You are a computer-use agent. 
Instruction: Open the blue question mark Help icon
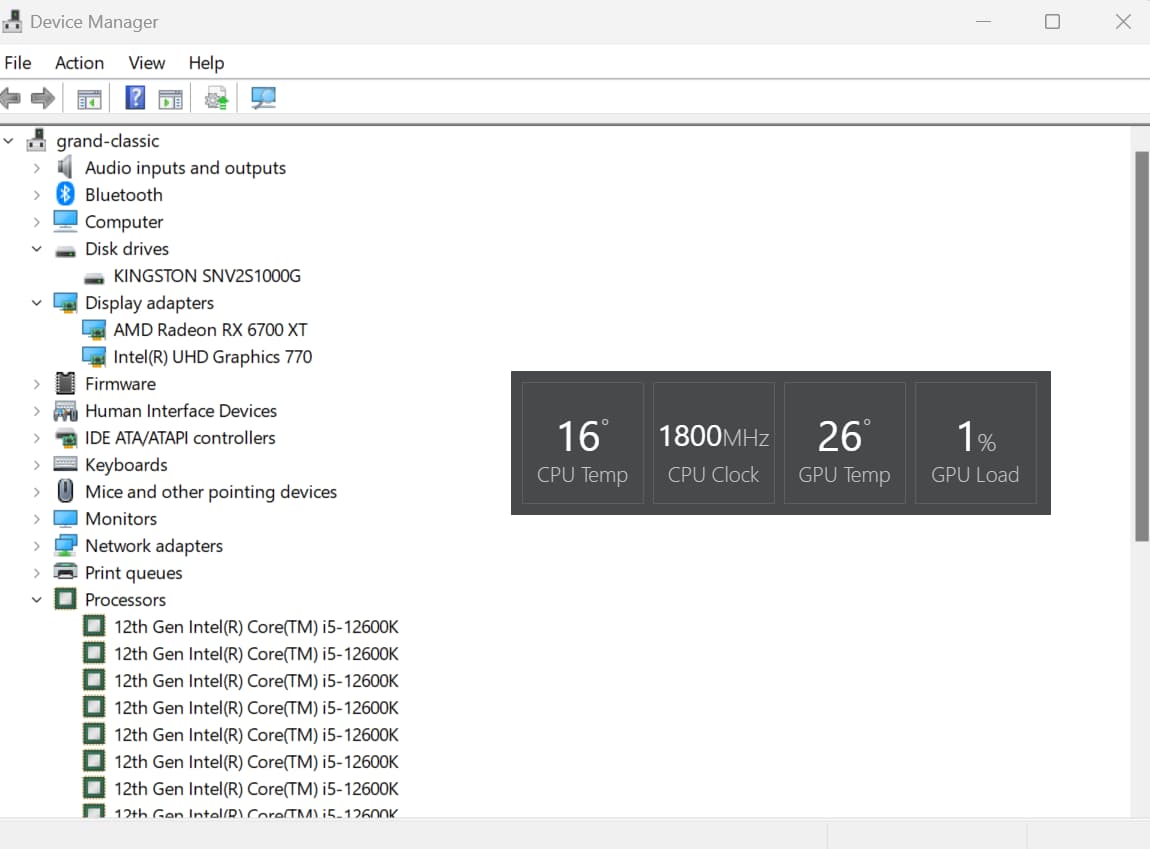pos(135,98)
